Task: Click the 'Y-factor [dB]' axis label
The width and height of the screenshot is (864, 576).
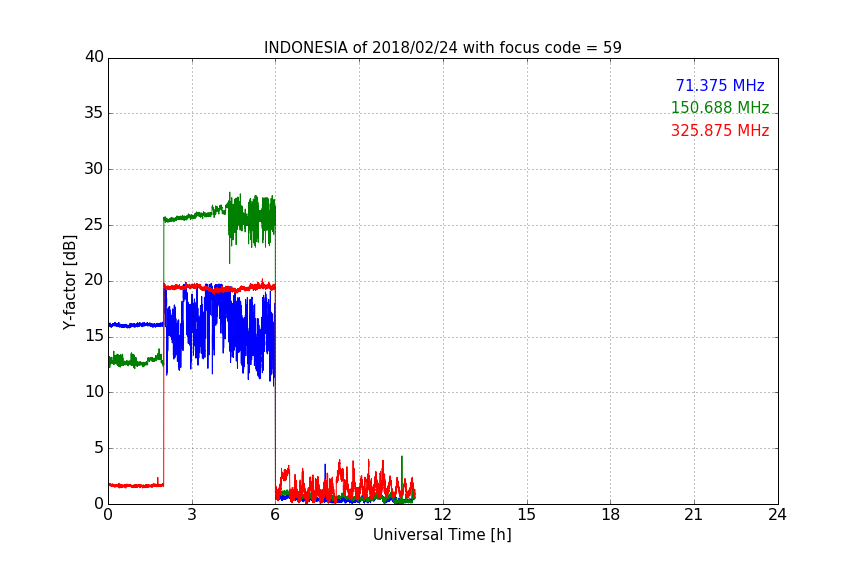Action: pyautogui.click(x=69, y=282)
